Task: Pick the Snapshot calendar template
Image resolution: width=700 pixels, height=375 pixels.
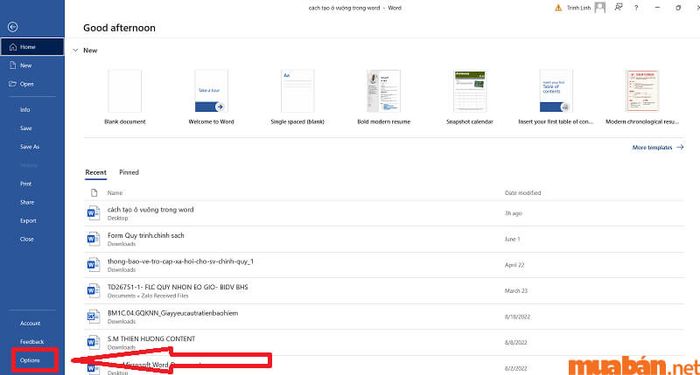Action: tap(470, 97)
